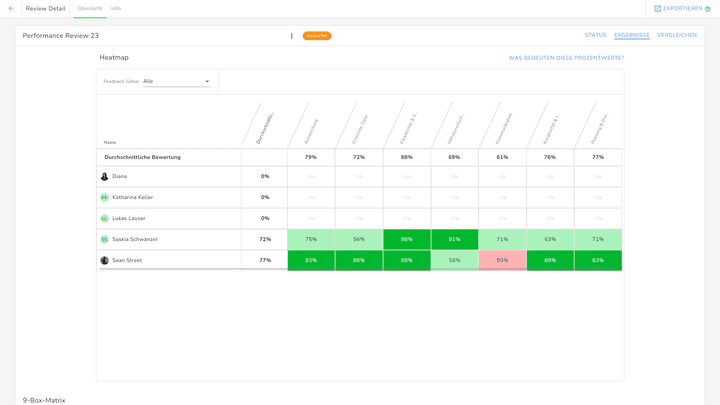Click the orange status badge
The image size is (720, 405).
click(x=317, y=36)
